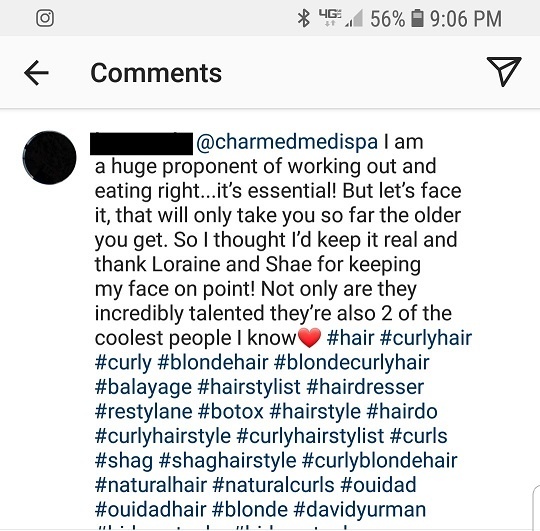Tap the red heart emoji in comment
Viewport: 540px width, 531px height.
309,338
